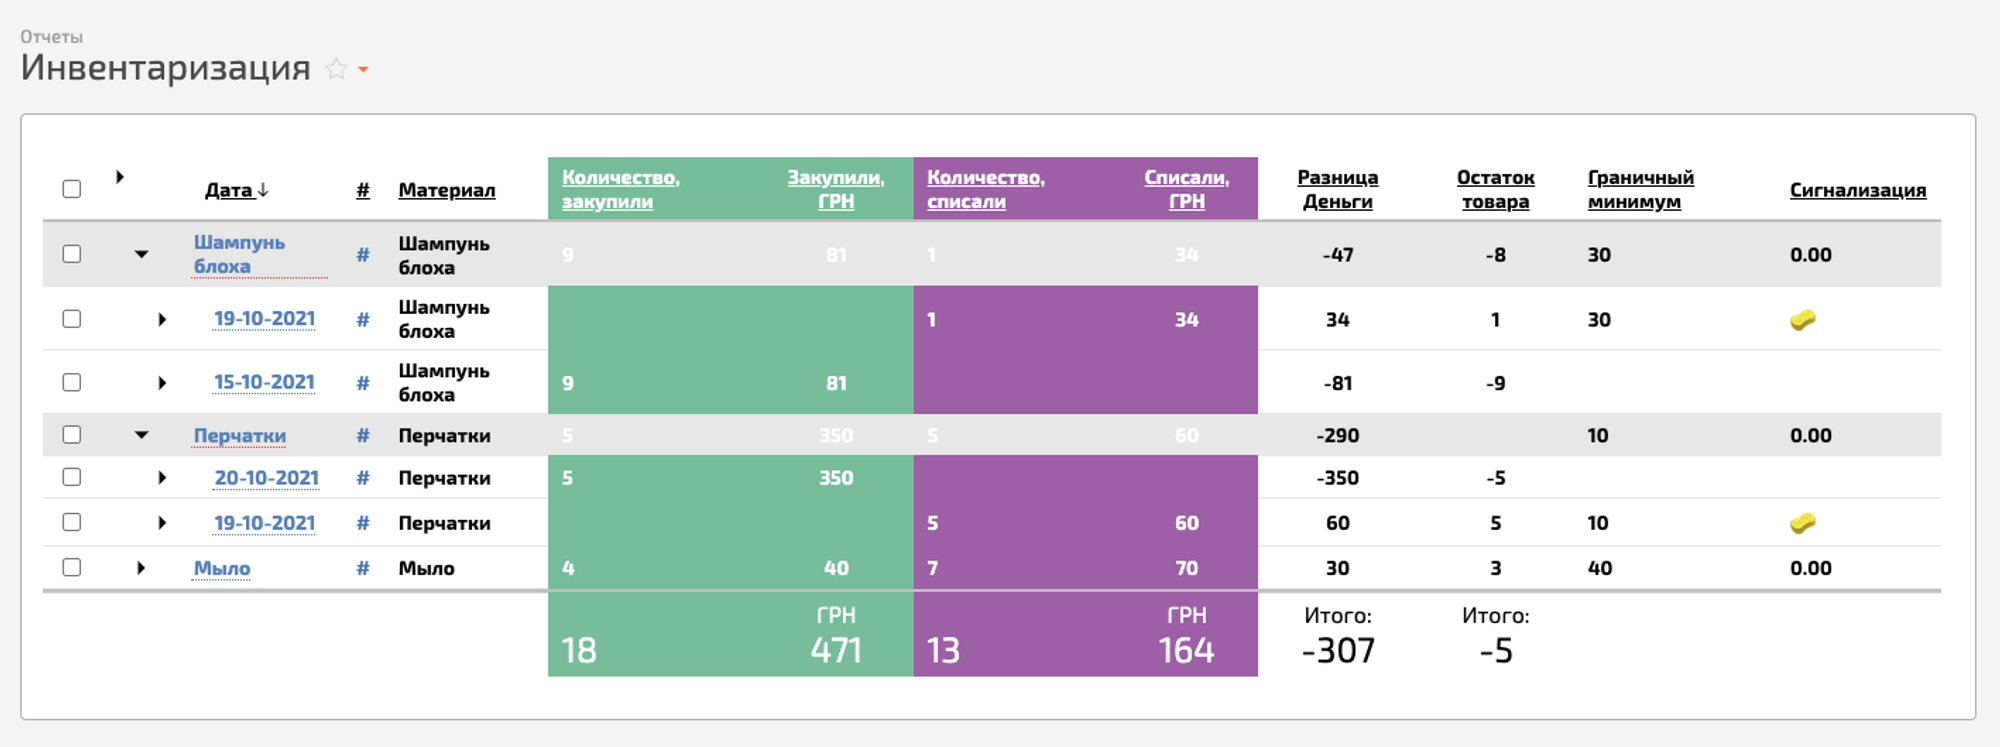Open the Мыло link

click(x=222, y=568)
